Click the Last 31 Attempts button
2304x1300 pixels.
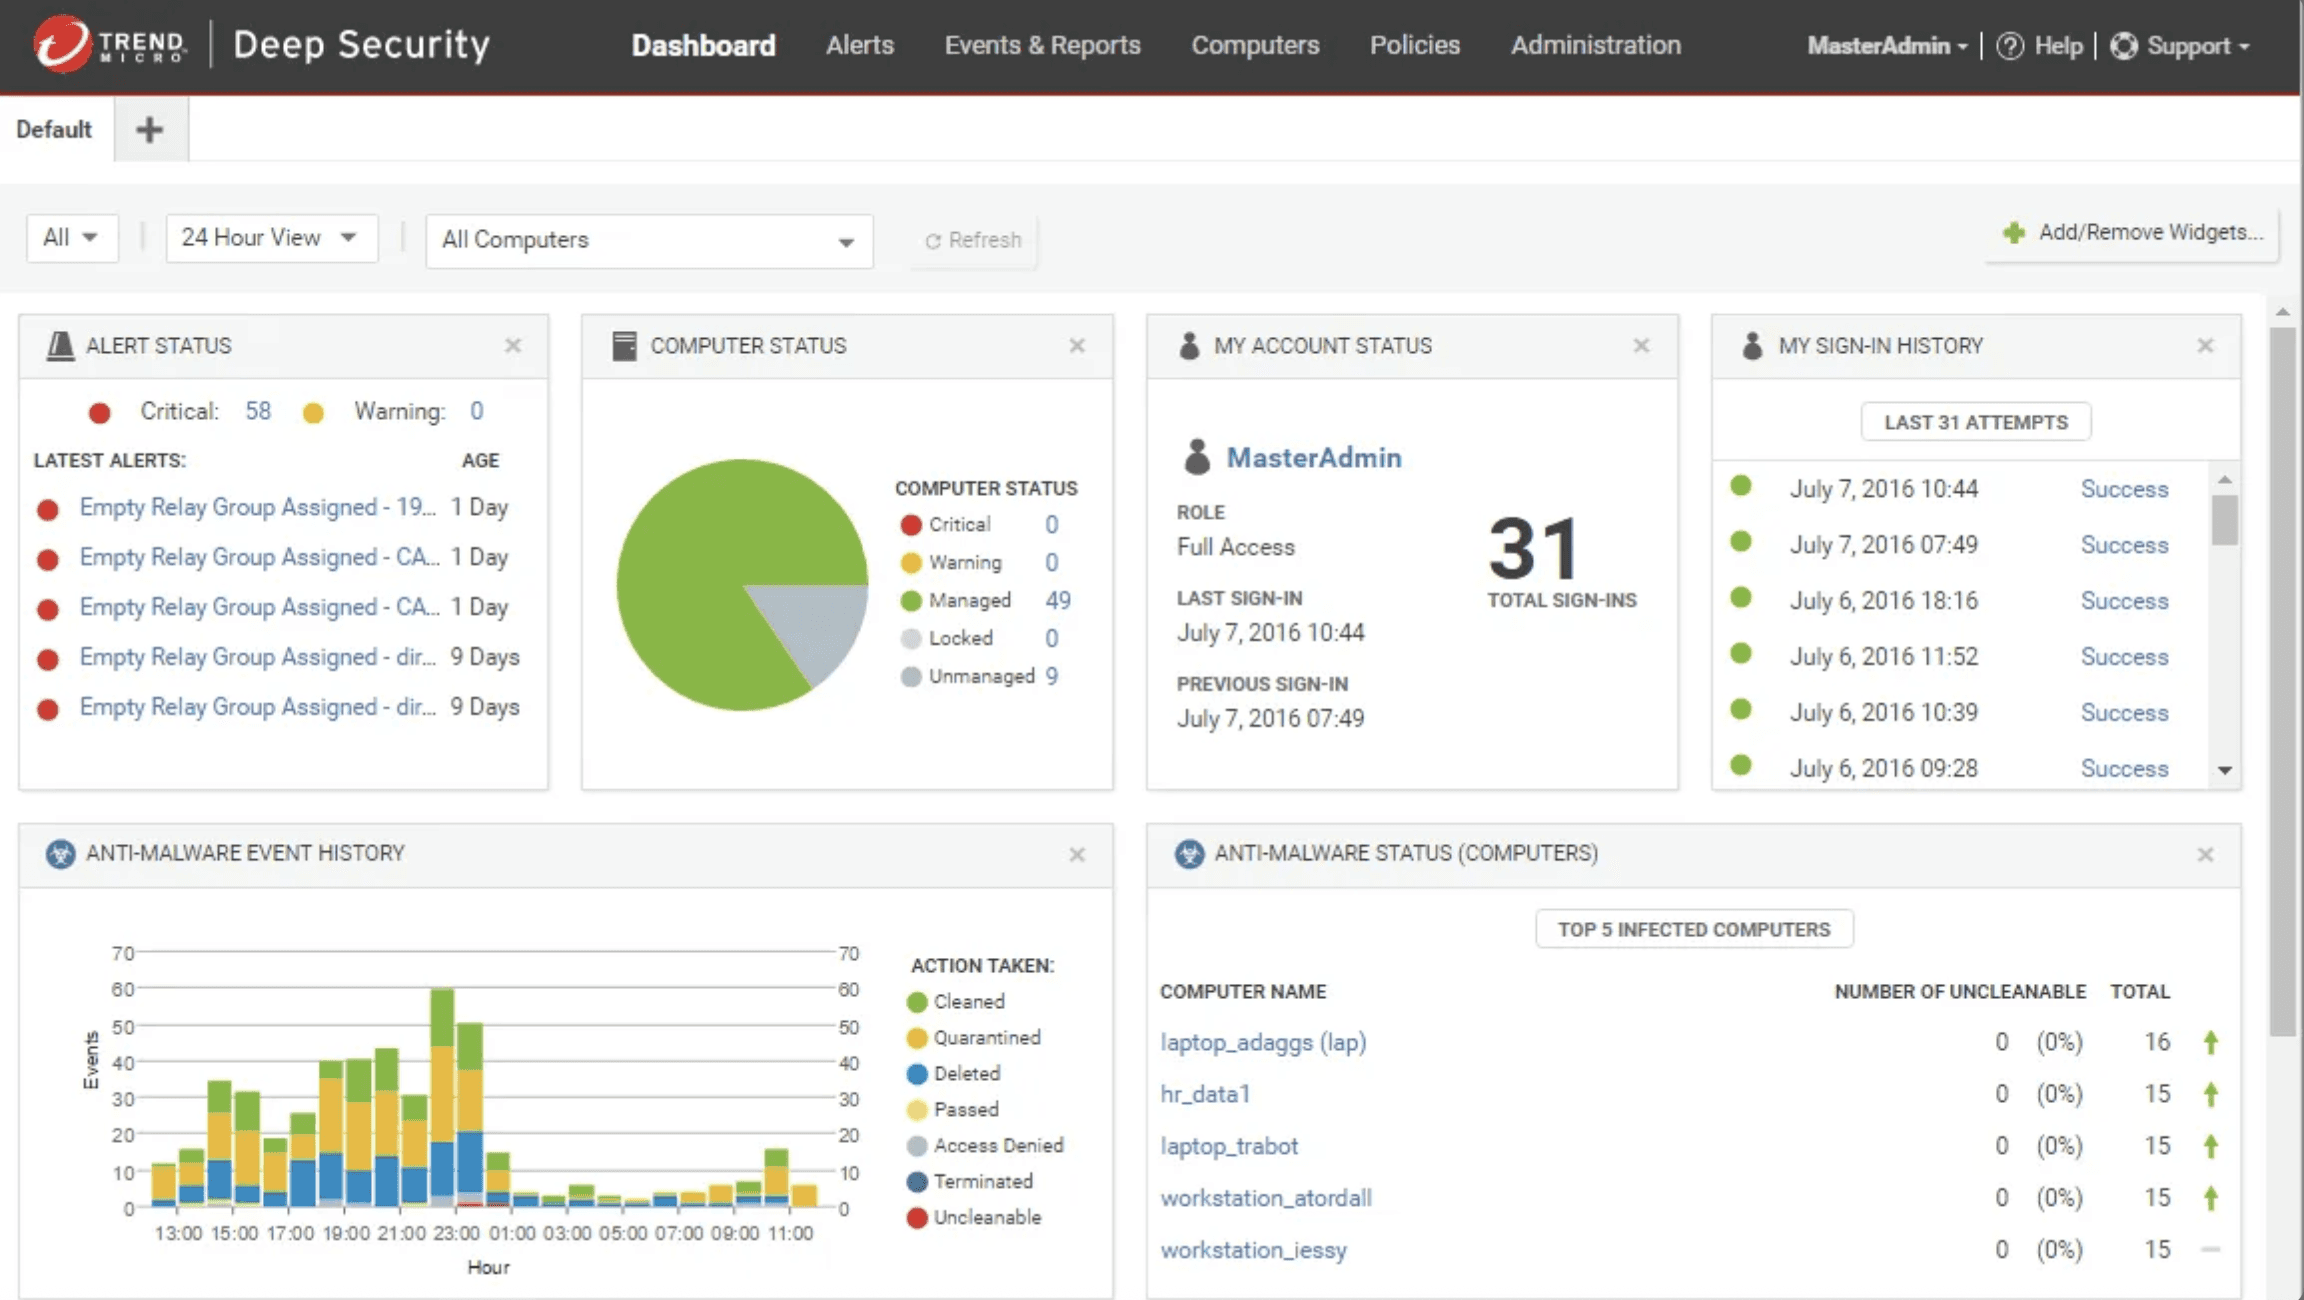1975,421
